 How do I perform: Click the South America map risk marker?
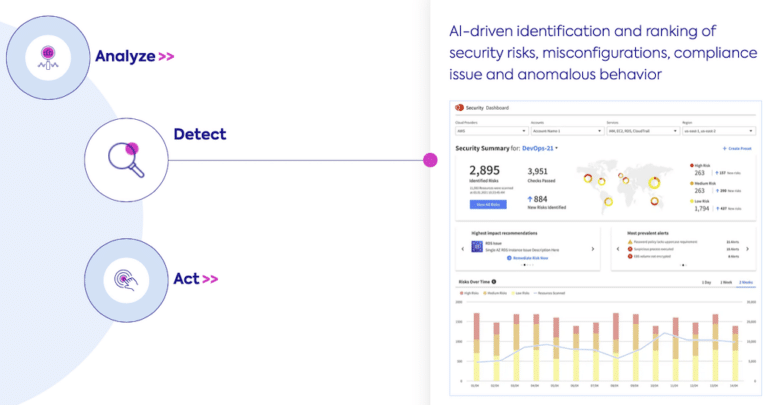608,201
